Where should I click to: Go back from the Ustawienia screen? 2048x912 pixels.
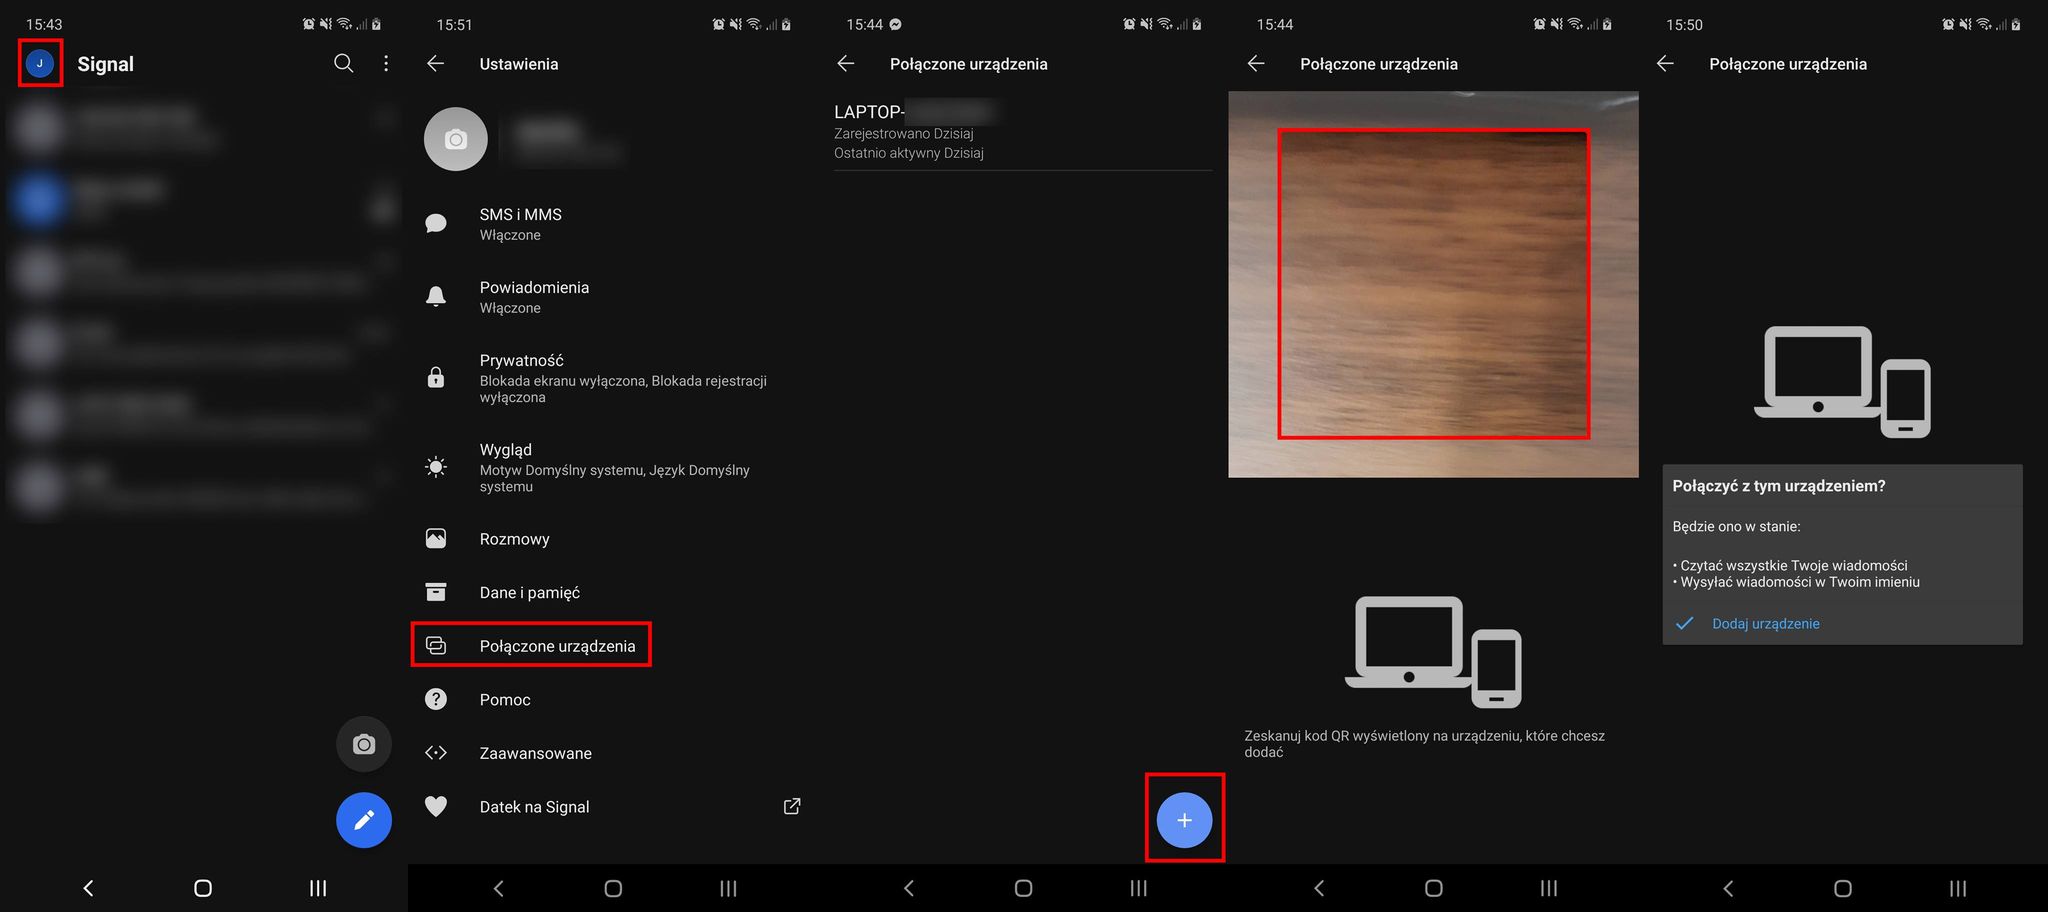click(x=435, y=63)
